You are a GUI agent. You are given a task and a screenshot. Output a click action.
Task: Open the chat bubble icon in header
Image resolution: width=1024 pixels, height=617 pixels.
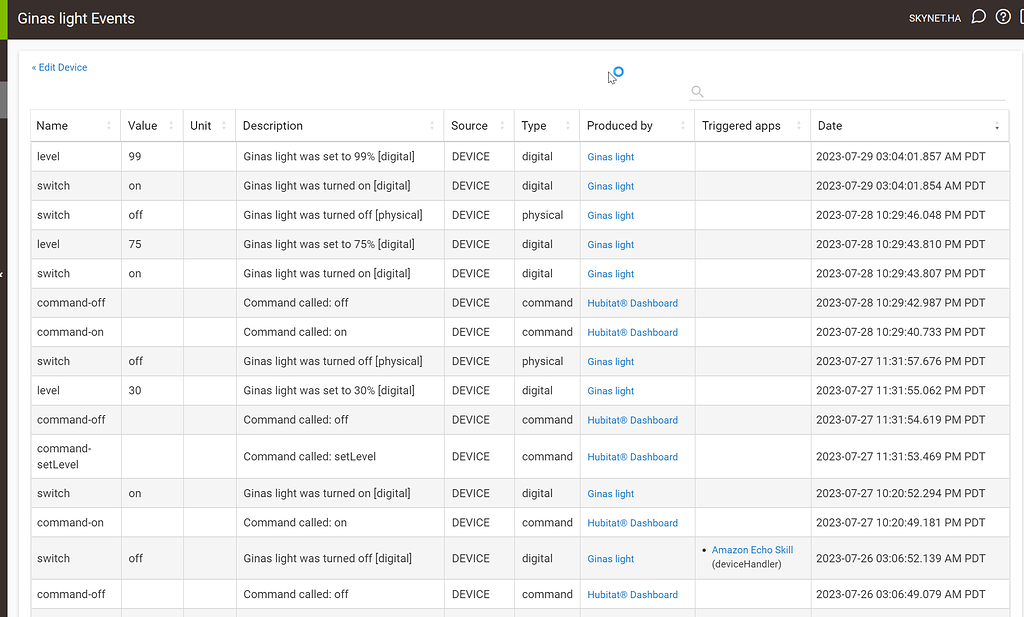tap(979, 17)
